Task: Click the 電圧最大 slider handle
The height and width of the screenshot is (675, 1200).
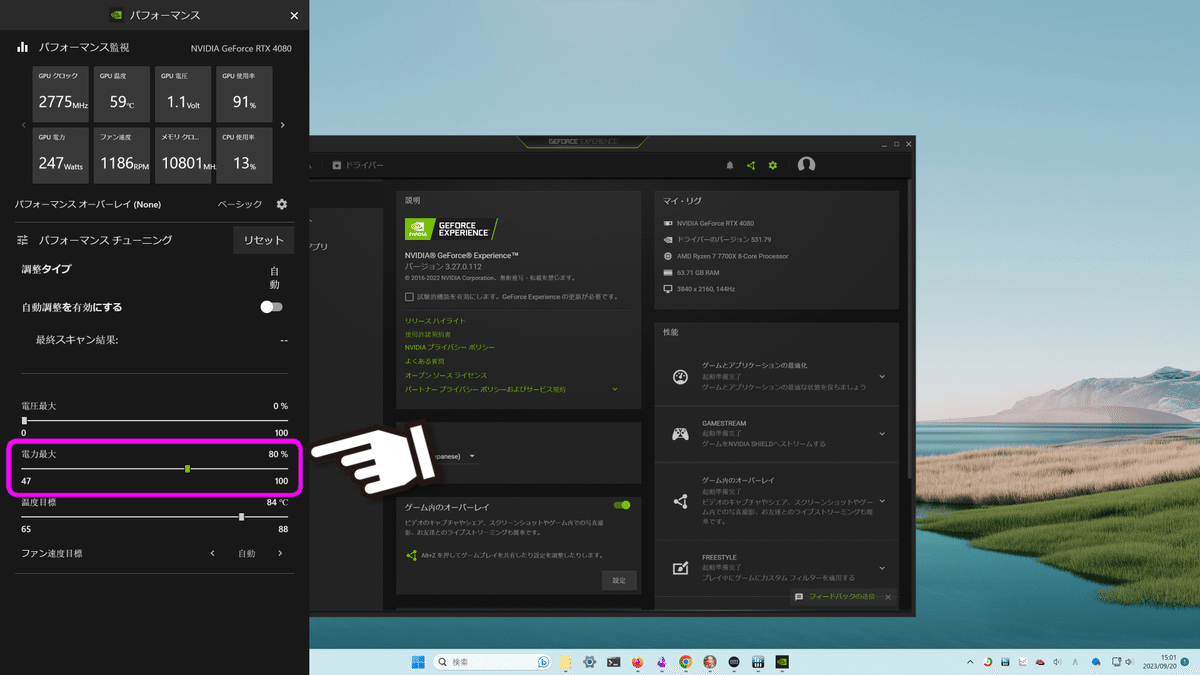Action: [x=24, y=420]
